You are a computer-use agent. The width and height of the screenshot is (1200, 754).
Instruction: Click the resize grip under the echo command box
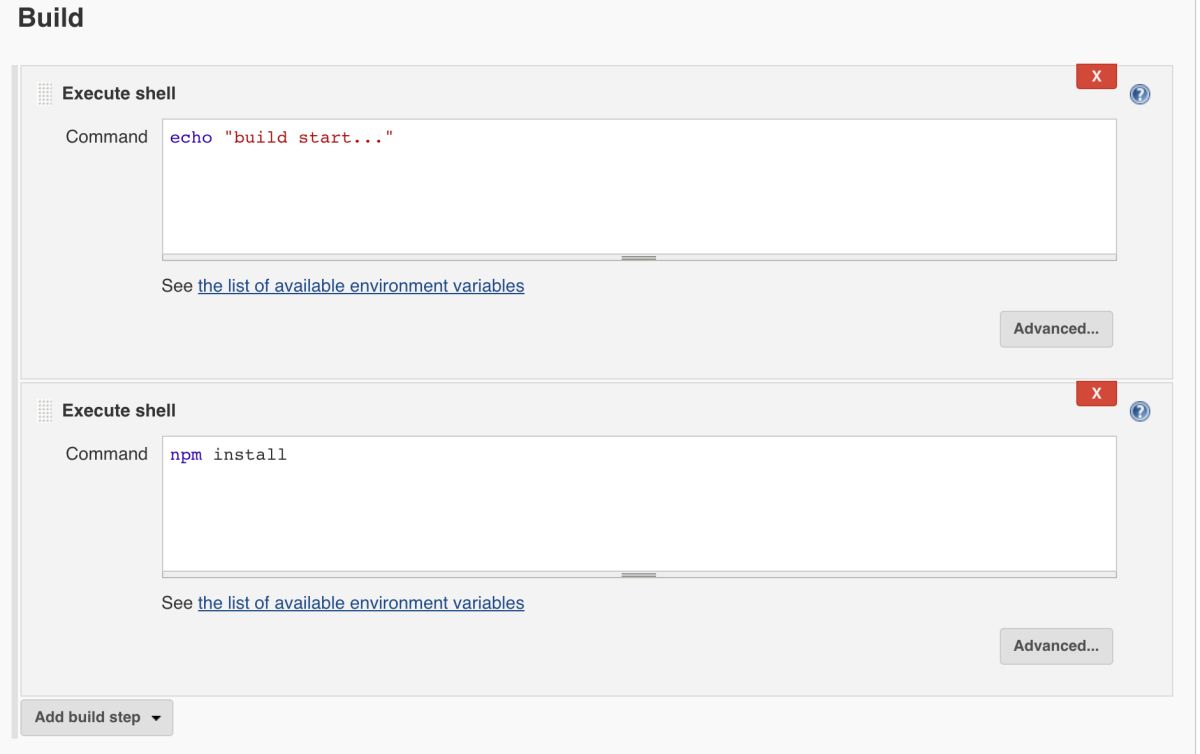coord(638,258)
